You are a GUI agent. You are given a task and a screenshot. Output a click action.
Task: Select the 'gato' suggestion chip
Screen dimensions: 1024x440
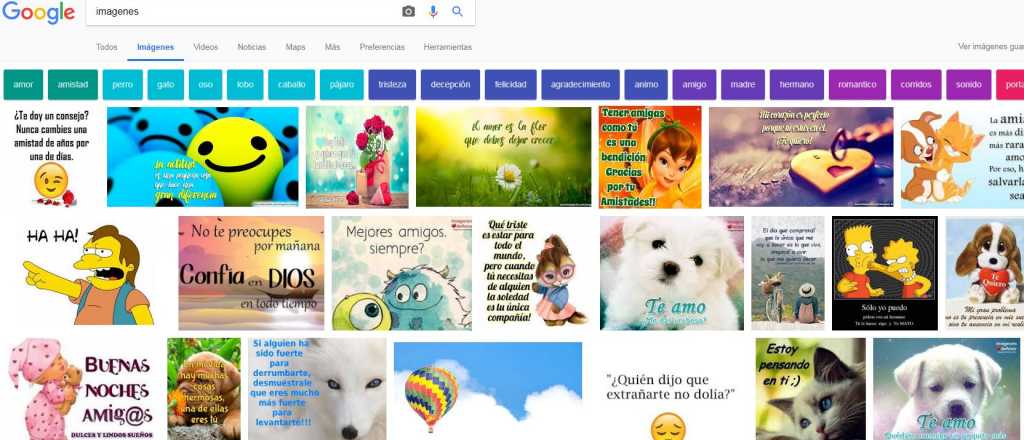[166, 85]
